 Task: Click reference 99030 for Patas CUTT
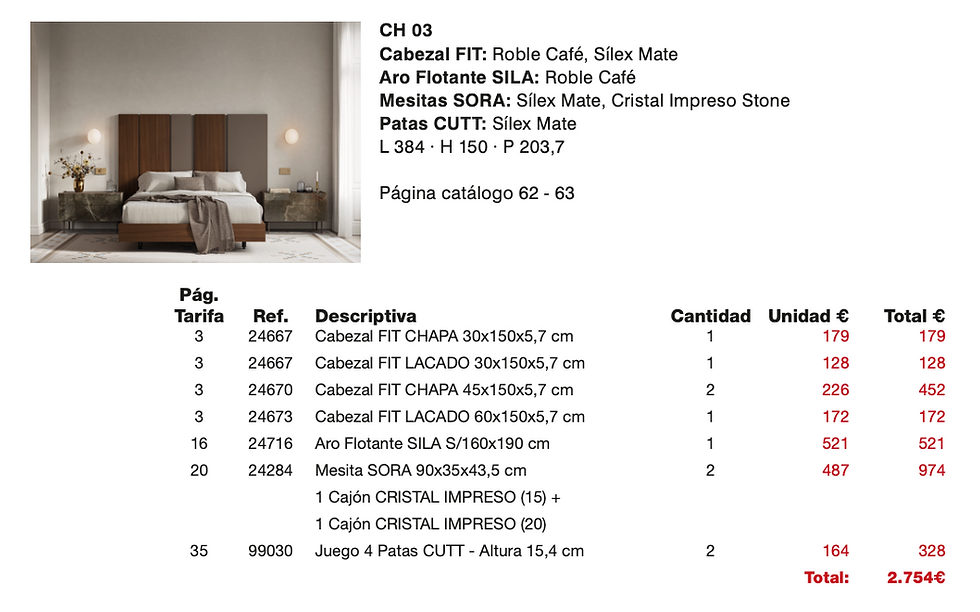[270, 551]
